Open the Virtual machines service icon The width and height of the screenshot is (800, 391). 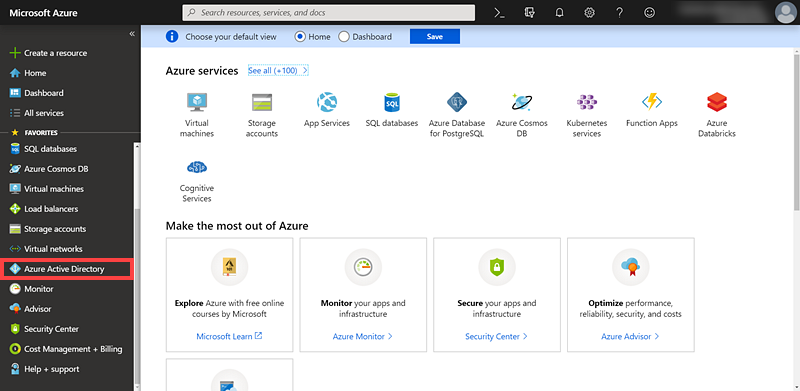(197, 102)
